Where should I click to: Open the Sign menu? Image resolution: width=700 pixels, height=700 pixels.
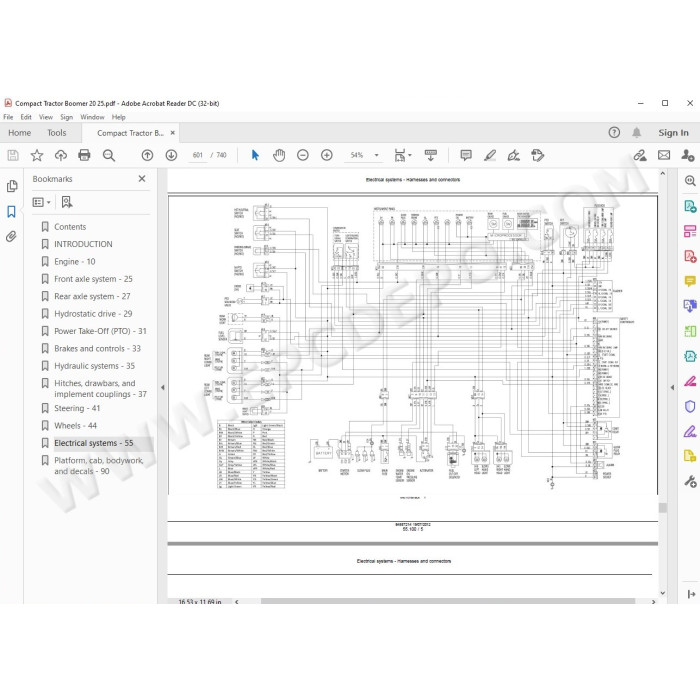pyautogui.click(x=67, y=117)
